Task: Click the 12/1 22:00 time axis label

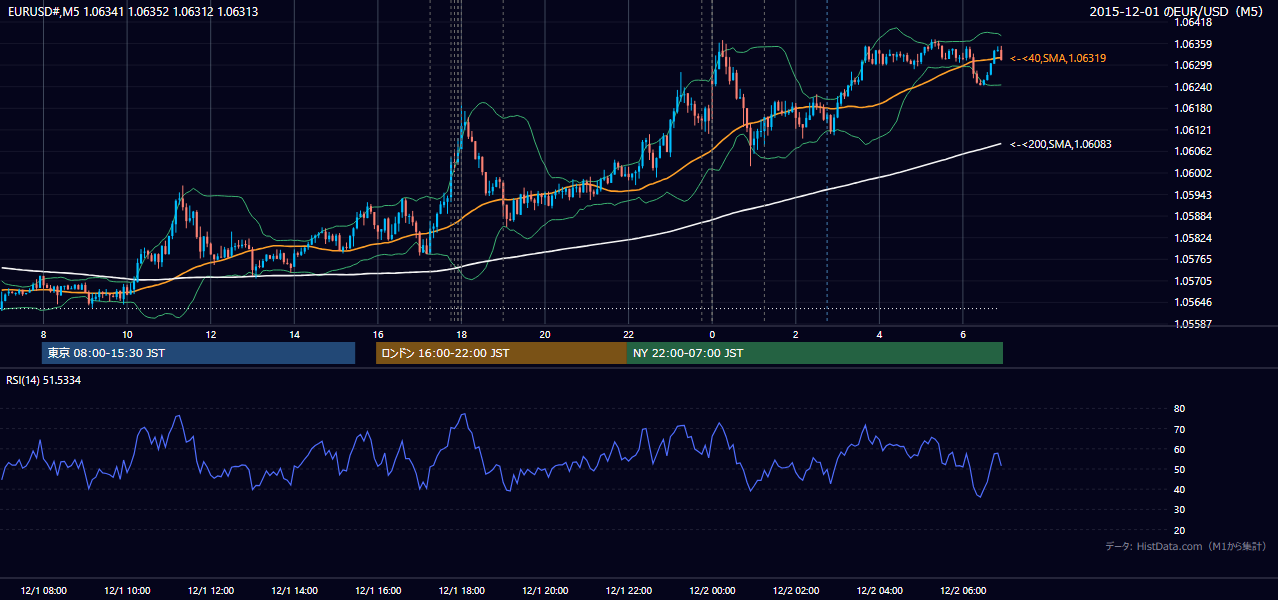Action: point(628,591)
